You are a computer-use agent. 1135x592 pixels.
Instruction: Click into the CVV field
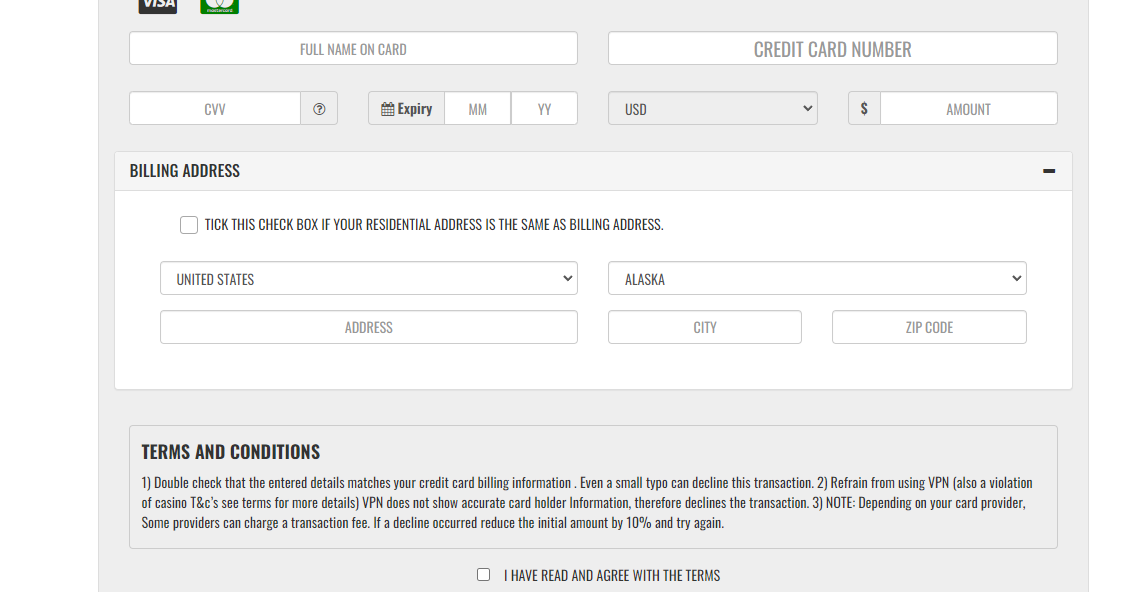point(215,109)
